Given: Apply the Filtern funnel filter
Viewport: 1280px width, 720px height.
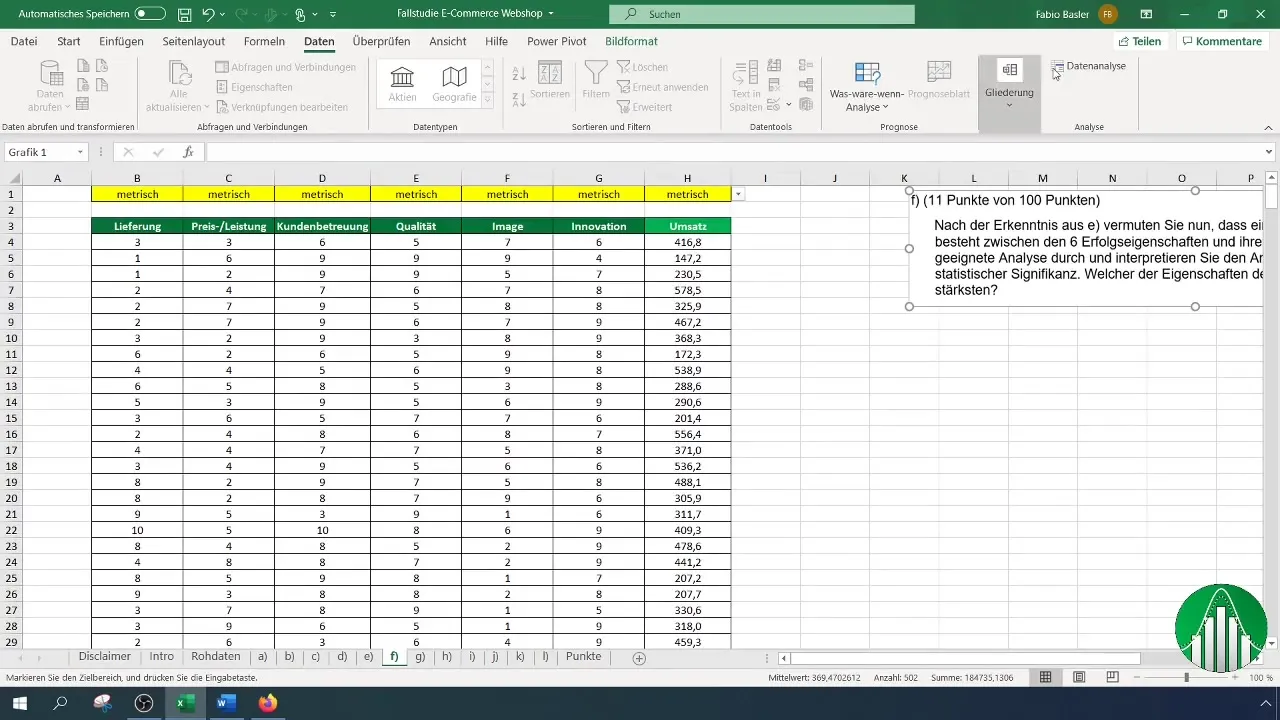Looking at the screenshot, I should (x=596, y=80).
